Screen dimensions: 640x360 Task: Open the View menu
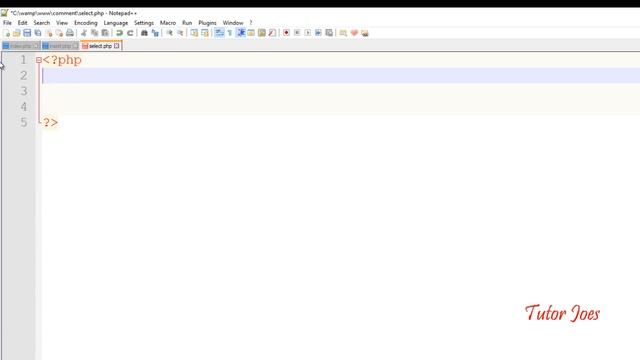coord(62,23)
